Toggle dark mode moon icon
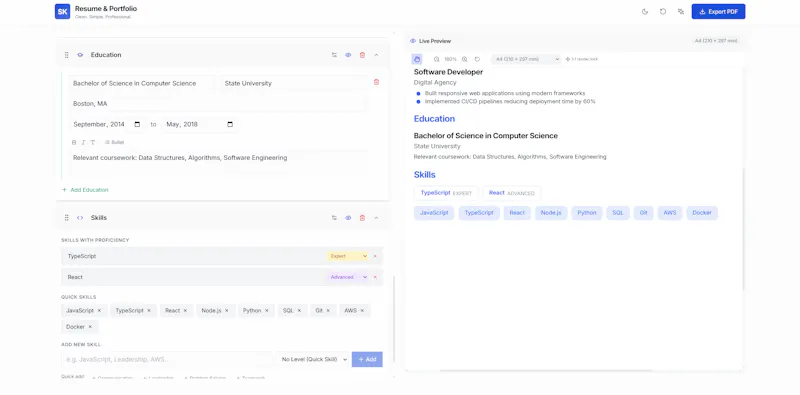The image size is (800, 395). tap(645, 12)
